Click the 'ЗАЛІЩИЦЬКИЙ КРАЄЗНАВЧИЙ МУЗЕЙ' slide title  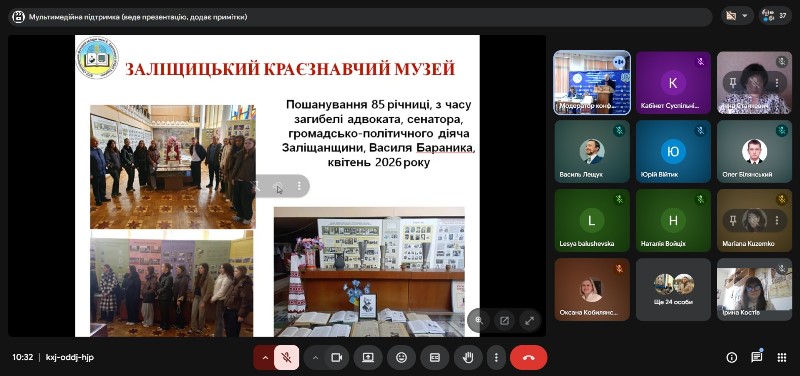click(x=290, y=69)
